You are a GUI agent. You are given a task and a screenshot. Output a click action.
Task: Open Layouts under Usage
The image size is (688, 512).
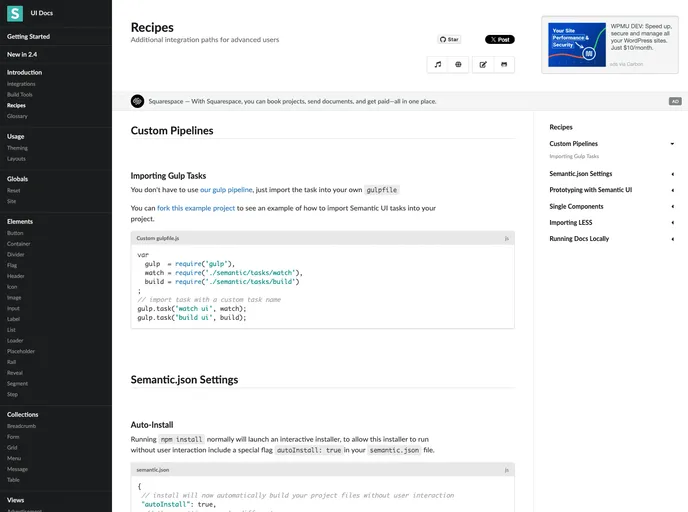[16, 159]
